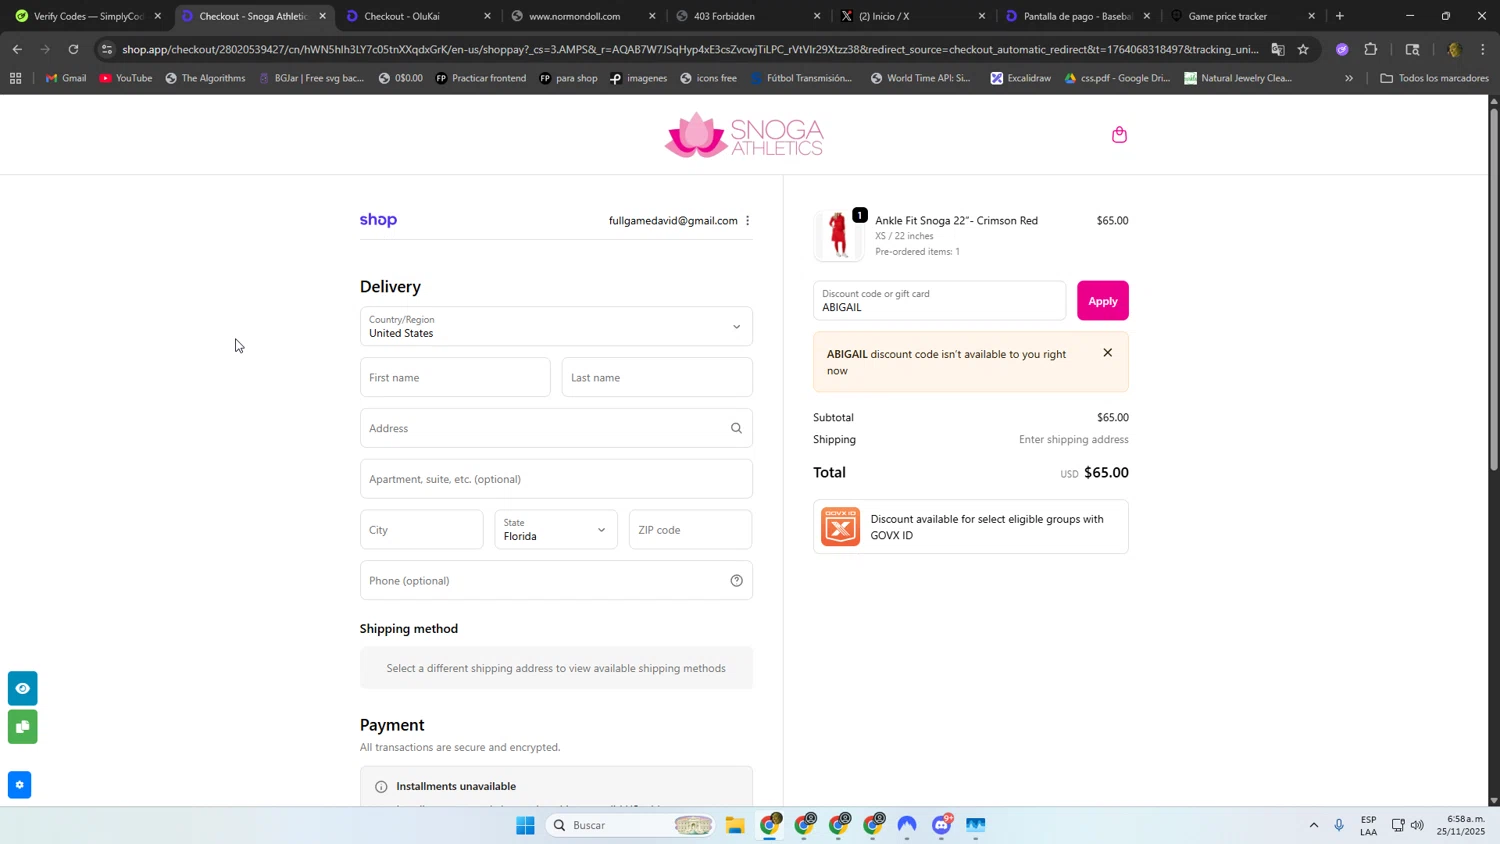Click the fullgamedavid@gmail.com email text
Screen dimensions: 1500x844
click(673, 221)
